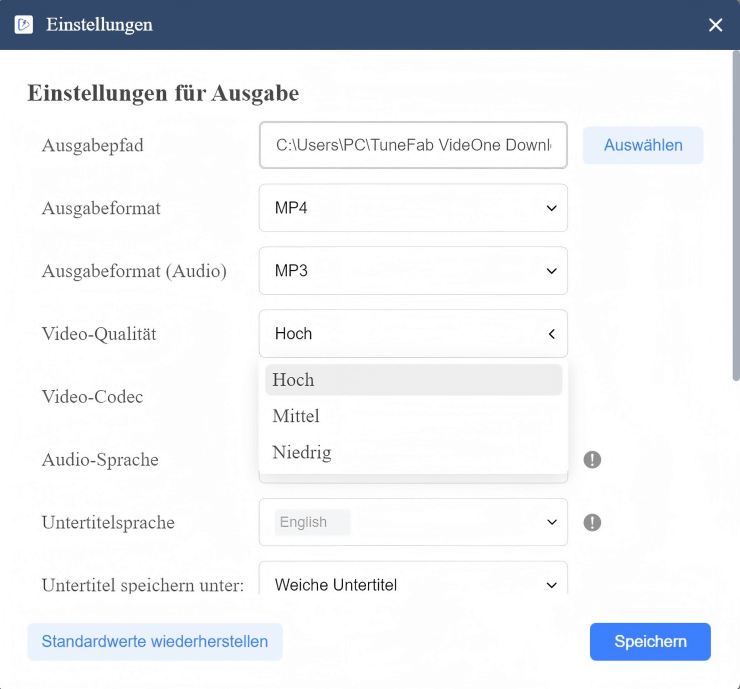Viewport: 740px width, 689px height.
Task: Select Niedrig quality option
Action: point(413,452)
